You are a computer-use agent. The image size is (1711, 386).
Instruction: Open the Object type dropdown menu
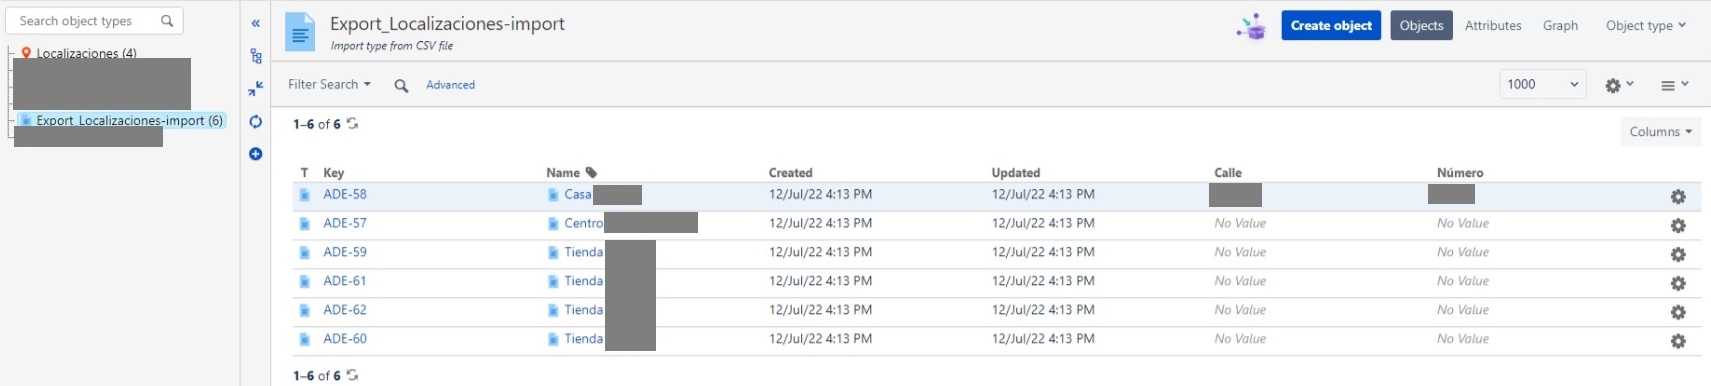pyautogui.click(x=1645, y=26)
